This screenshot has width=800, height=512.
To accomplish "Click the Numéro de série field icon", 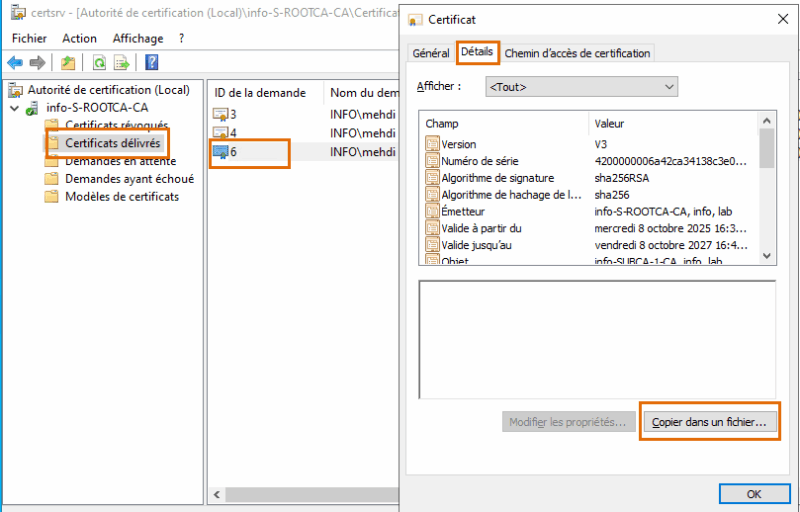I will tap(432, 161).
